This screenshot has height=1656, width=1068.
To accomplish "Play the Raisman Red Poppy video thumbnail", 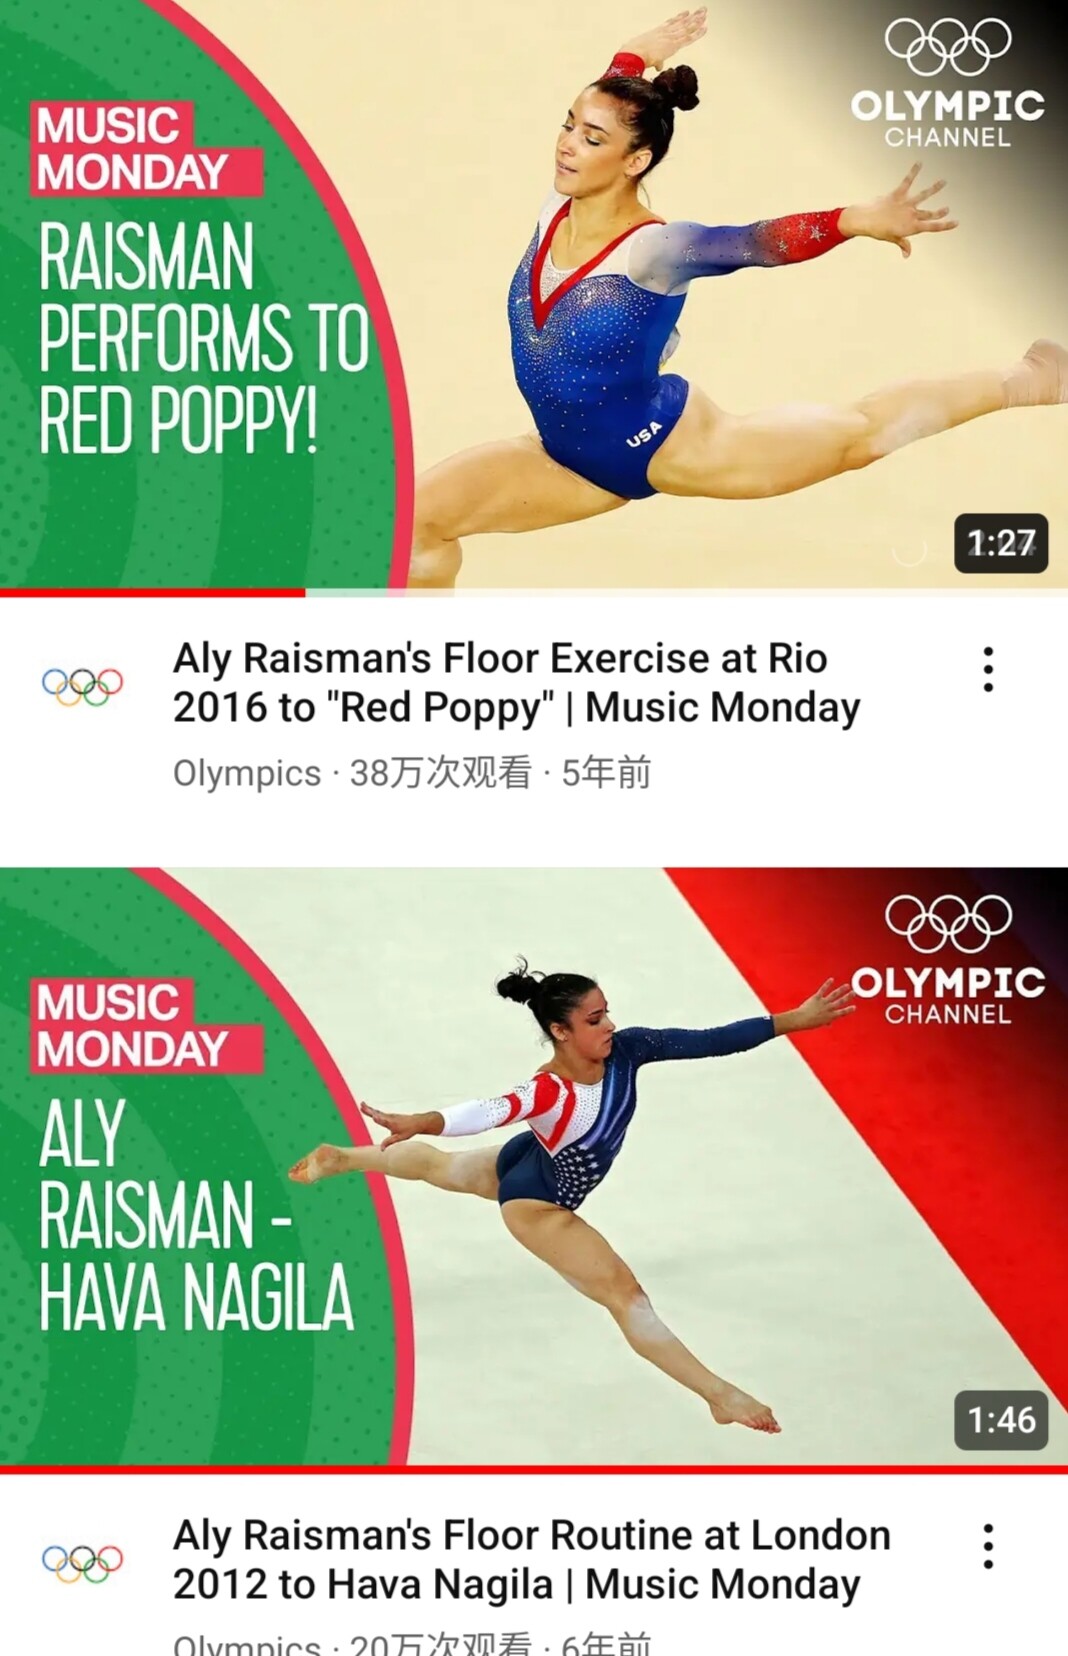I will point(534,294).
